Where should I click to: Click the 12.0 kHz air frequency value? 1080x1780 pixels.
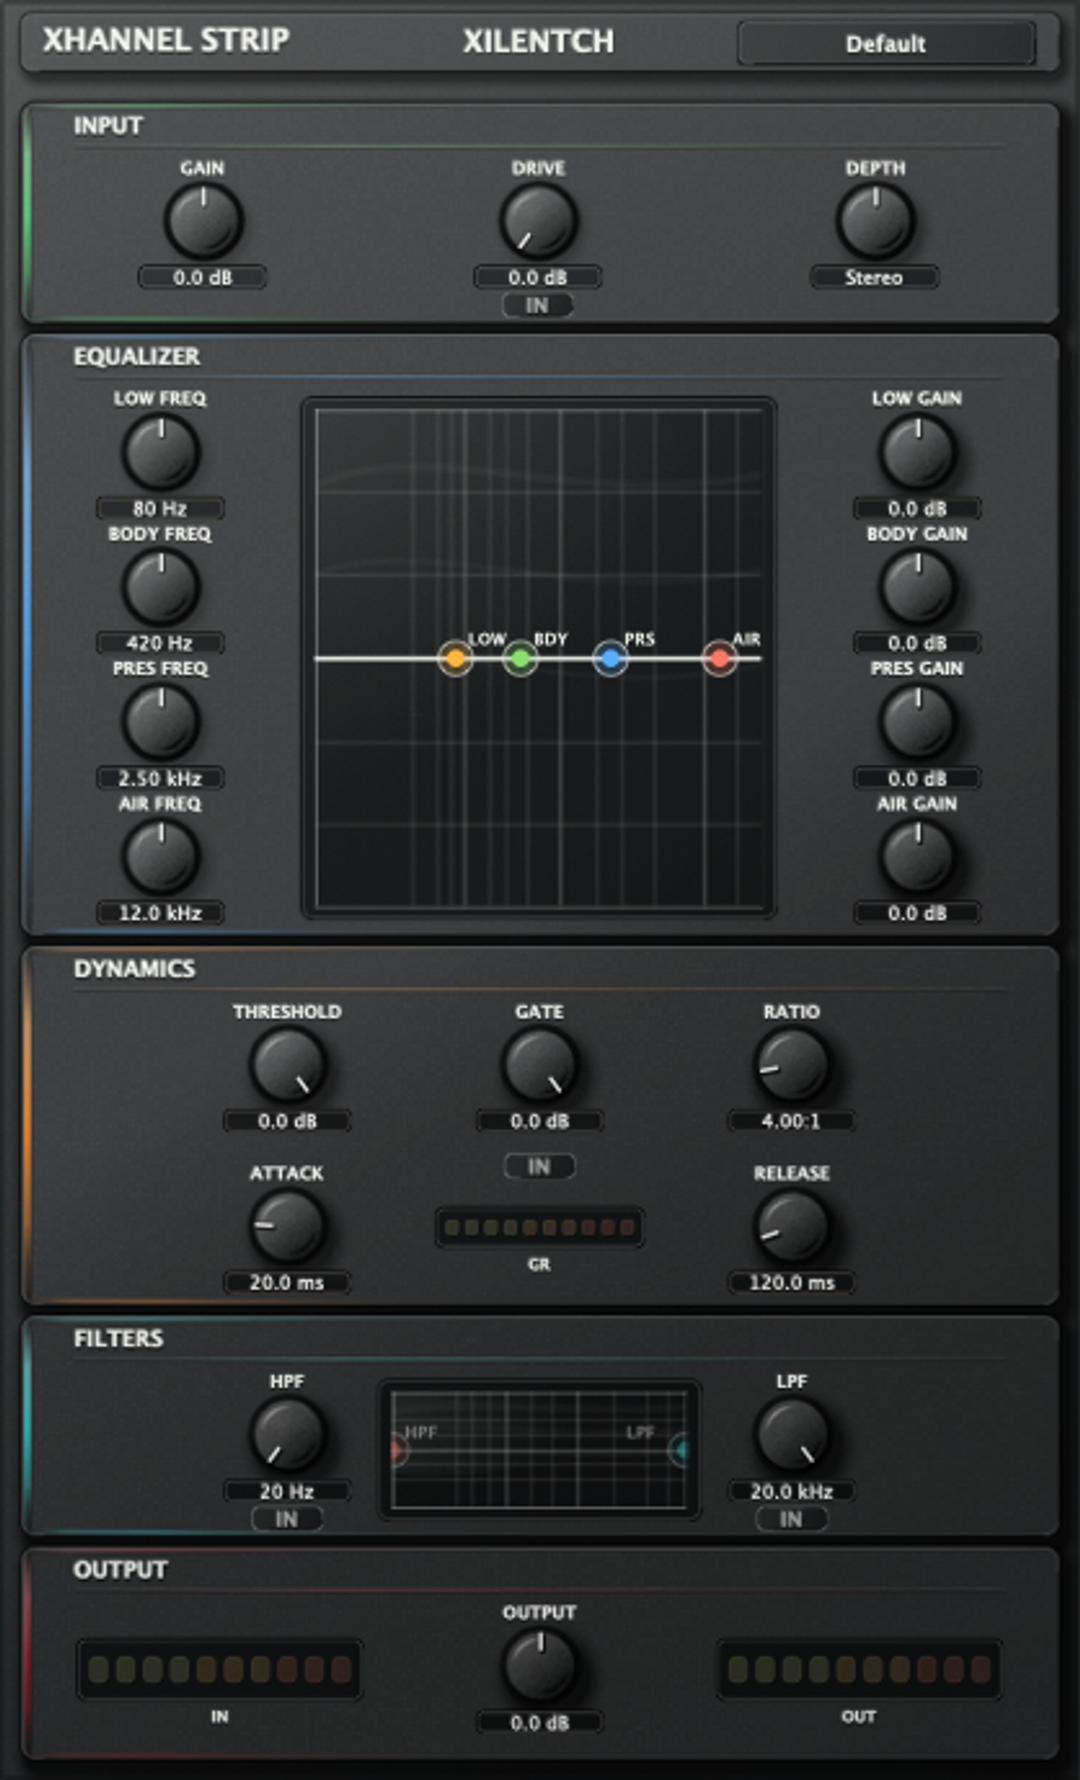pos(160,913)
